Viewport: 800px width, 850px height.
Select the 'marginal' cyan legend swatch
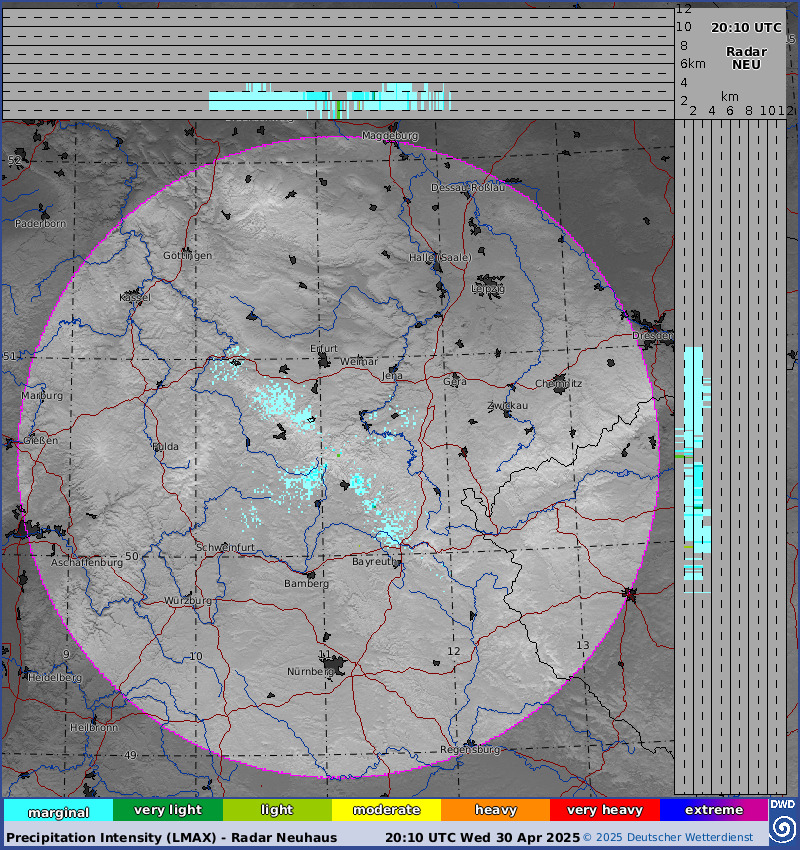pos(58,810)
